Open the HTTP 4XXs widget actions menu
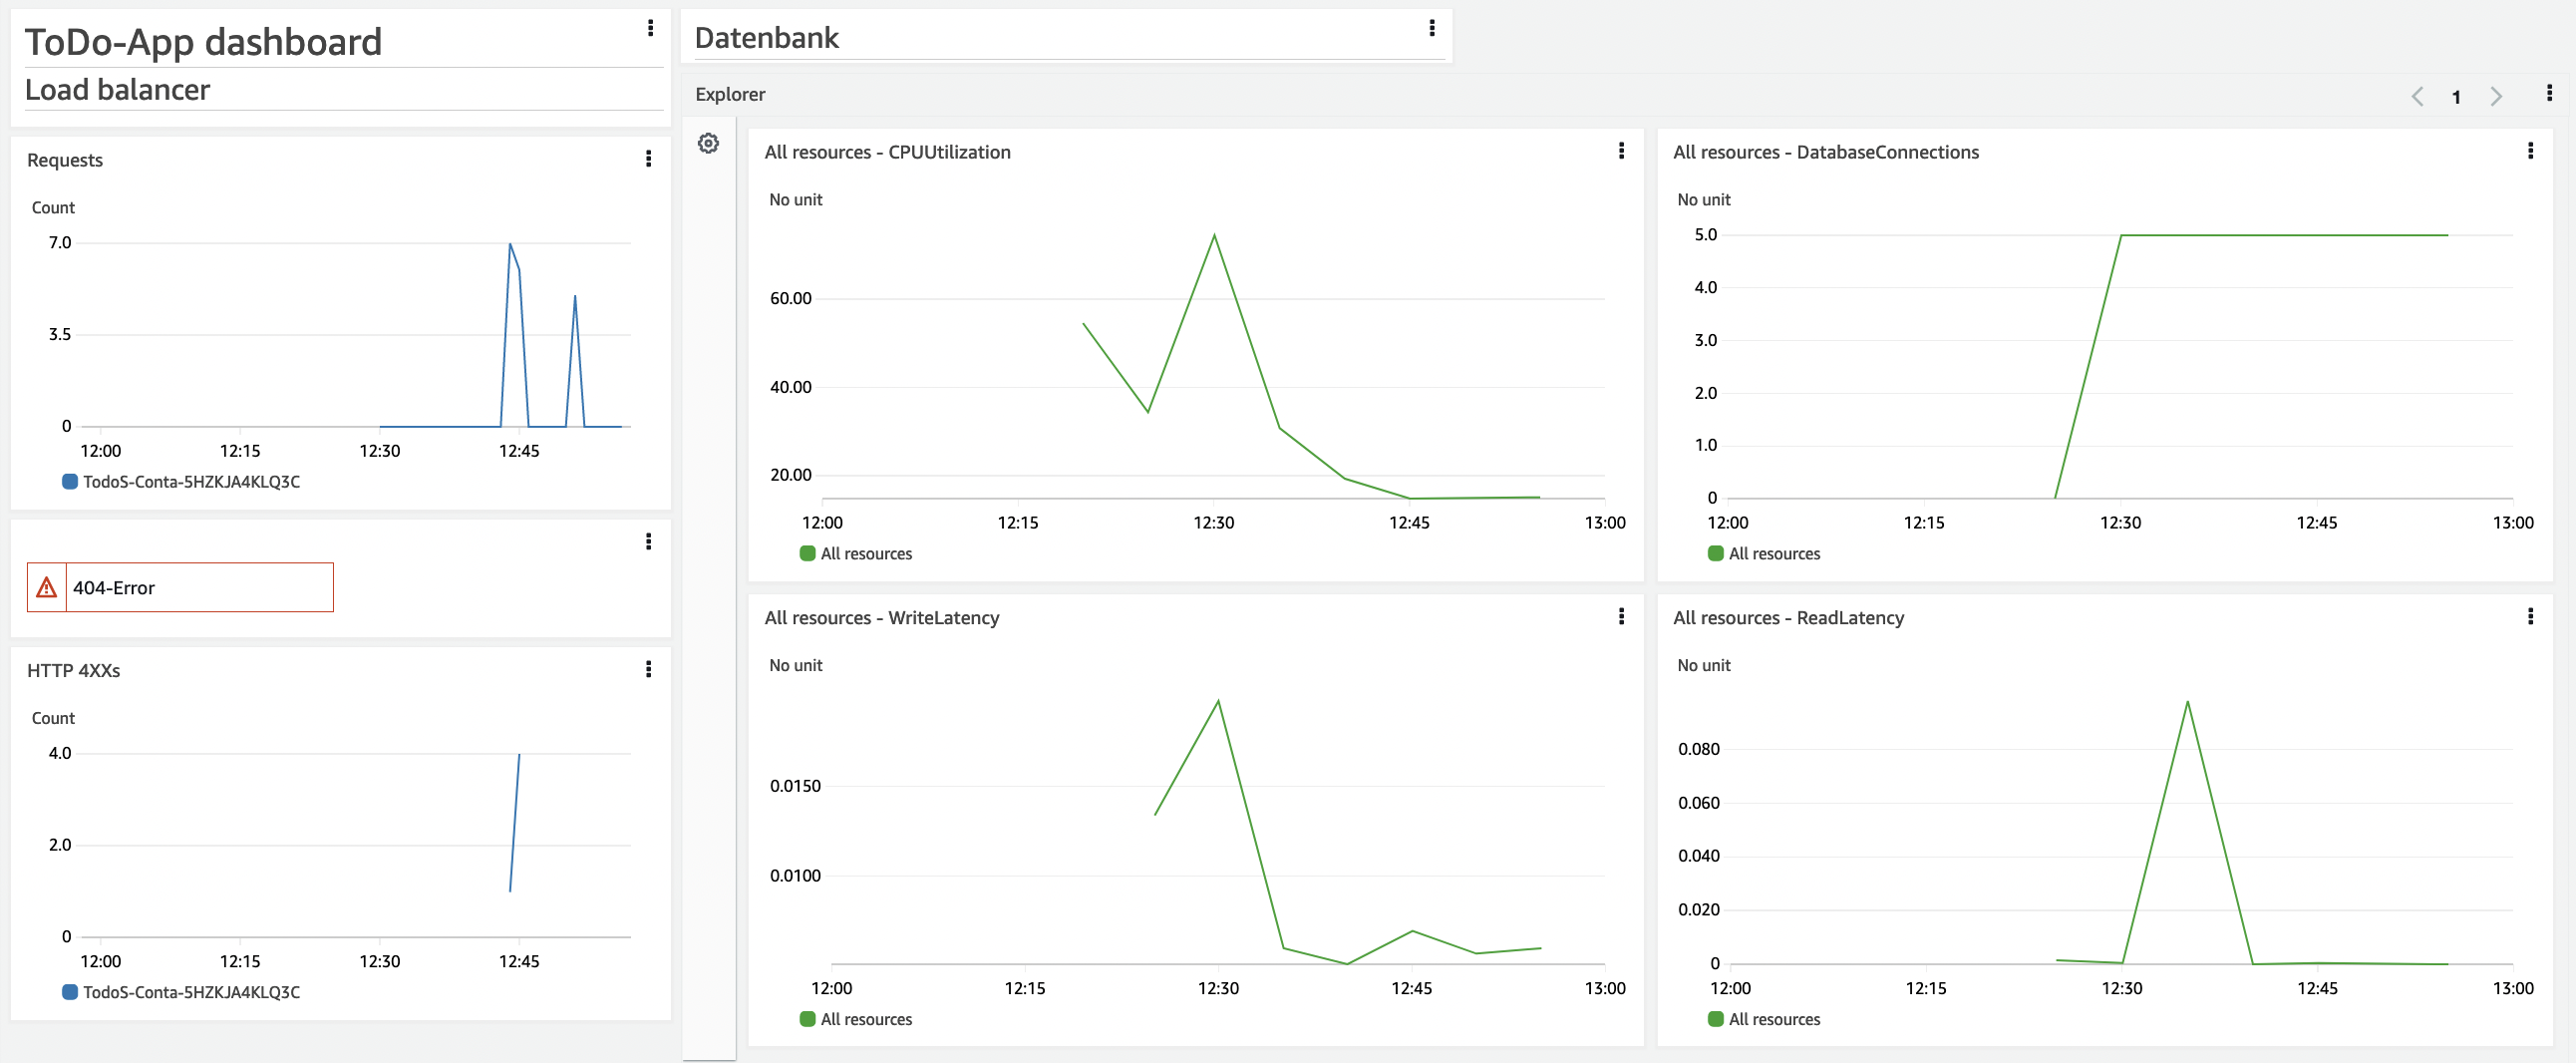The image size is (2576, 1063). pyautogui.click(x=649, y=669)
